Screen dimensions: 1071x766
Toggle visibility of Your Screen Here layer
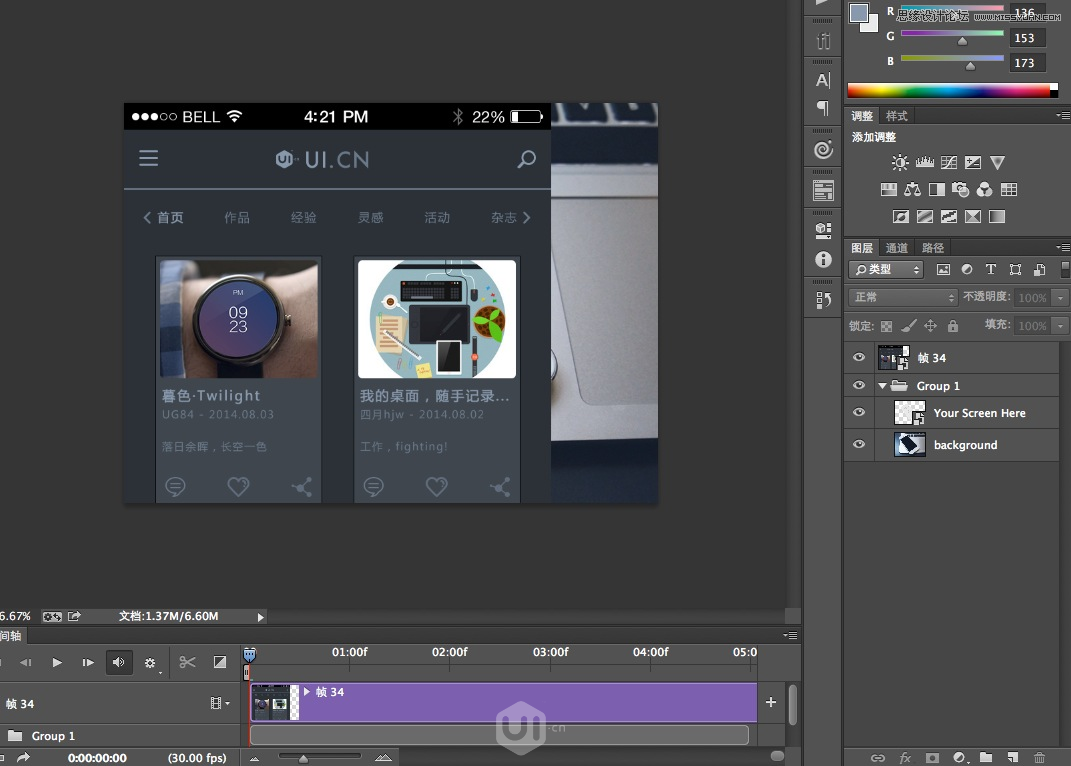pyautogui.click(x=858, y=413)
